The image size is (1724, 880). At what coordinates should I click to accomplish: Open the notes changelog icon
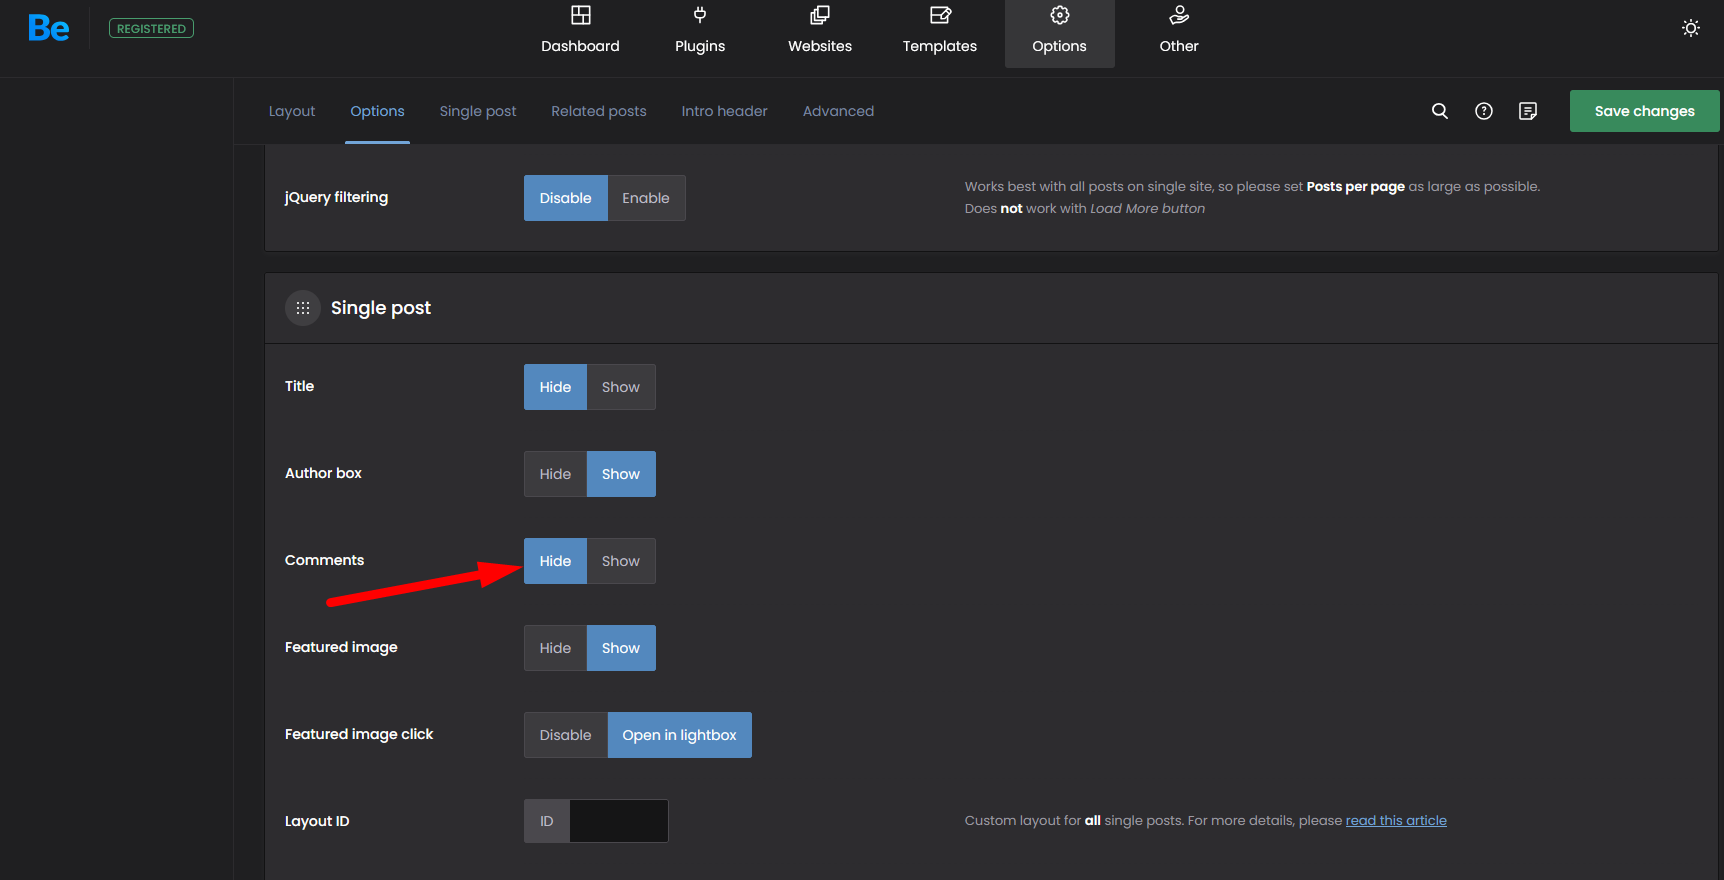point(1527,111)
